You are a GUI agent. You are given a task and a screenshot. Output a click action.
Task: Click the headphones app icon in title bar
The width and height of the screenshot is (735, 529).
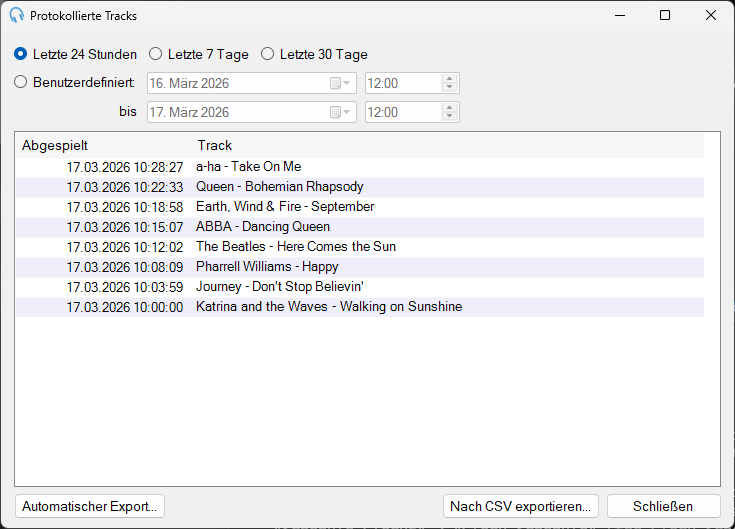(x=16, y=15)
